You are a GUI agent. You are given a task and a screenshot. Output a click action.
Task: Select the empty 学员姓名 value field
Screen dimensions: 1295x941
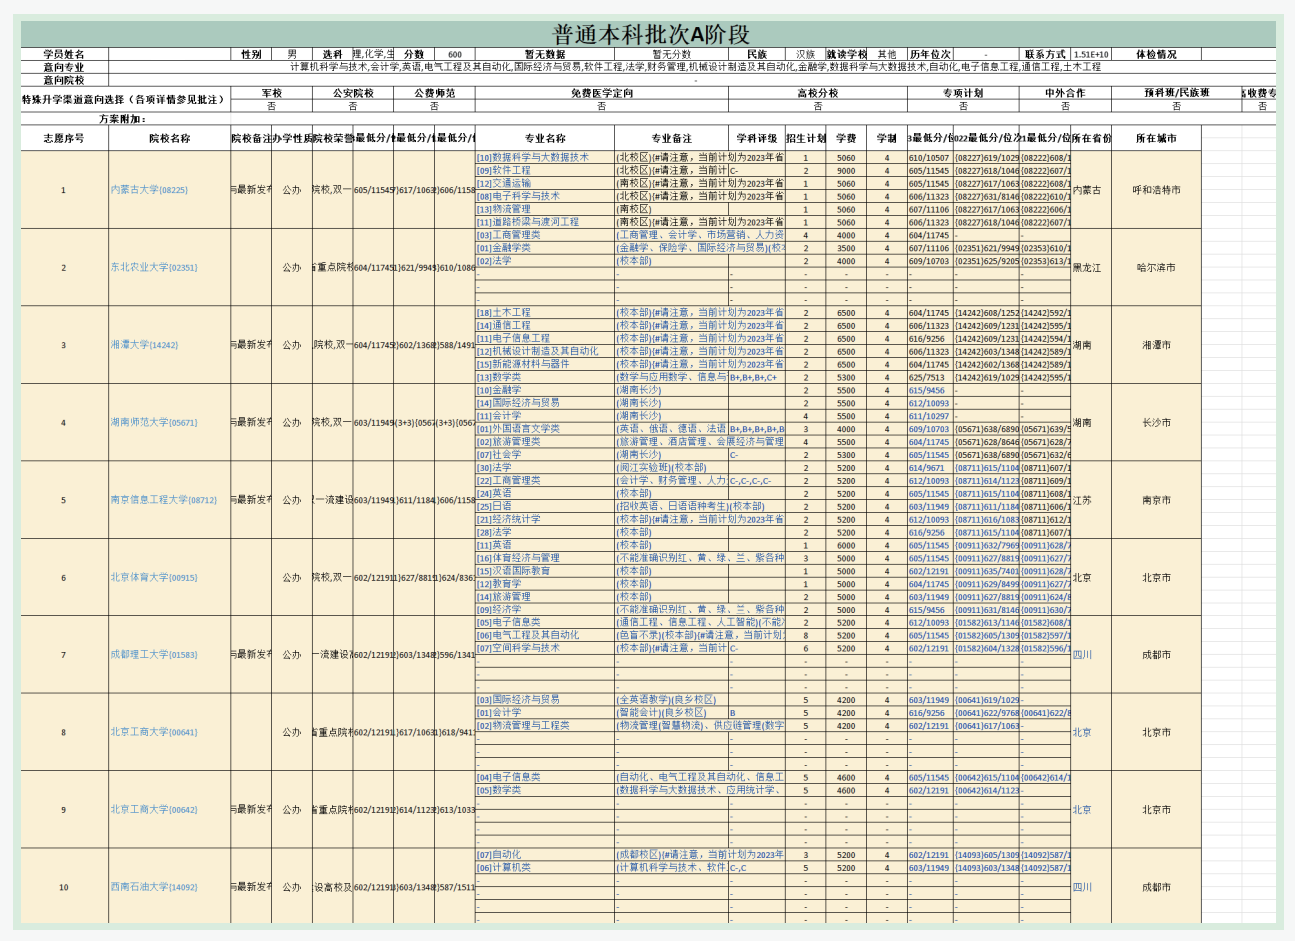tap(169, 55)
